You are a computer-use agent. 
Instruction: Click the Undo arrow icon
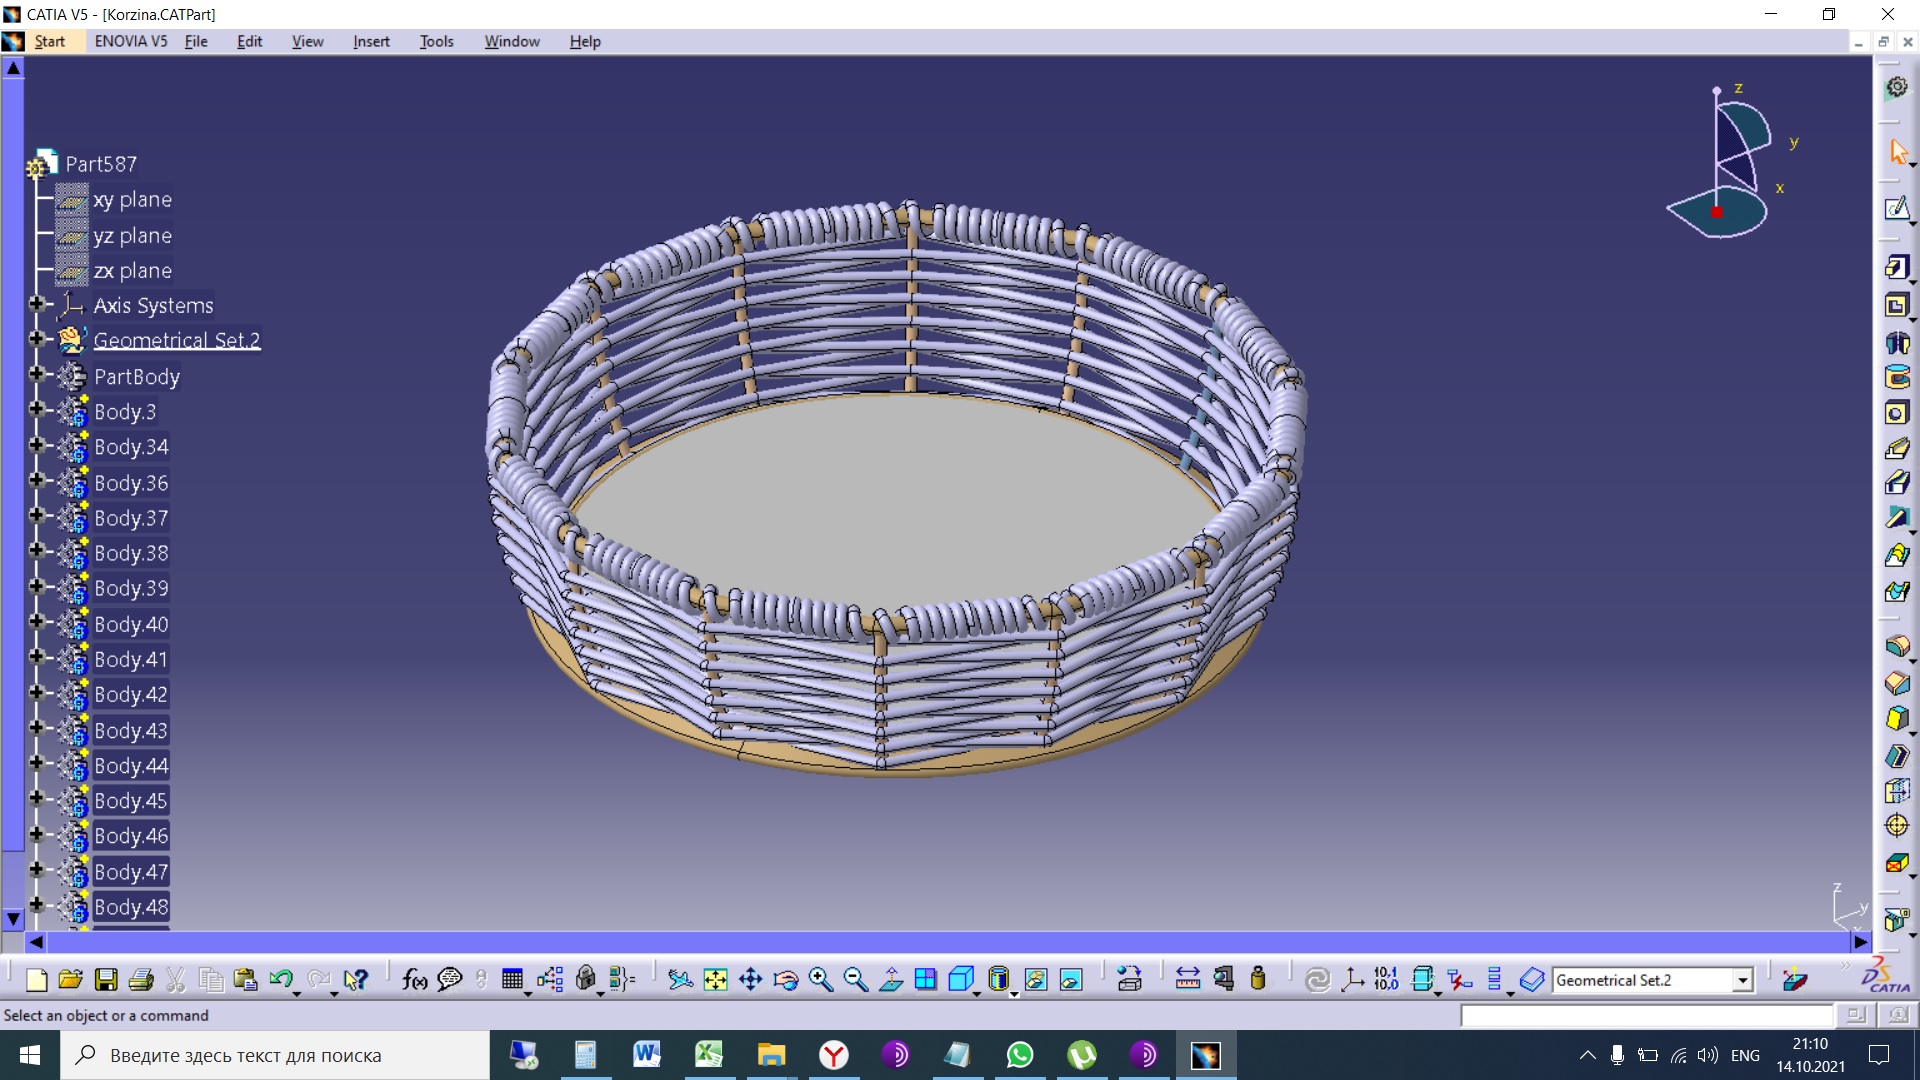280,980
